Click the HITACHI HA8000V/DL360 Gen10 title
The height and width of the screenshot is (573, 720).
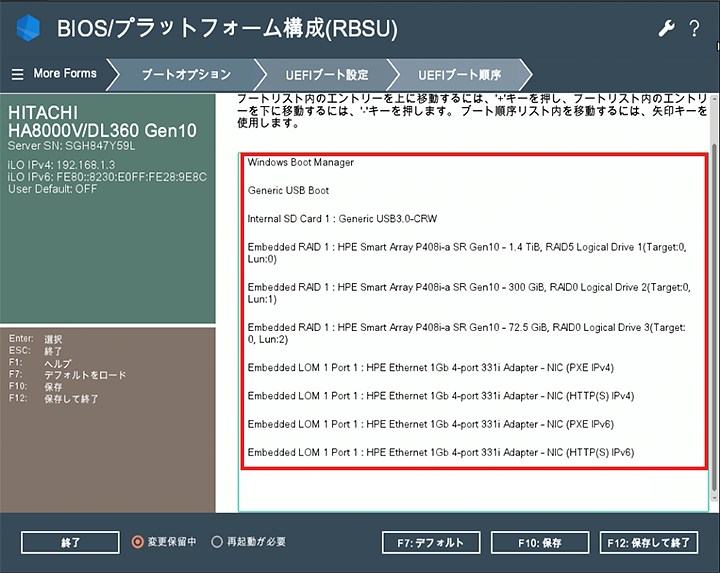[x=102, y=122]
